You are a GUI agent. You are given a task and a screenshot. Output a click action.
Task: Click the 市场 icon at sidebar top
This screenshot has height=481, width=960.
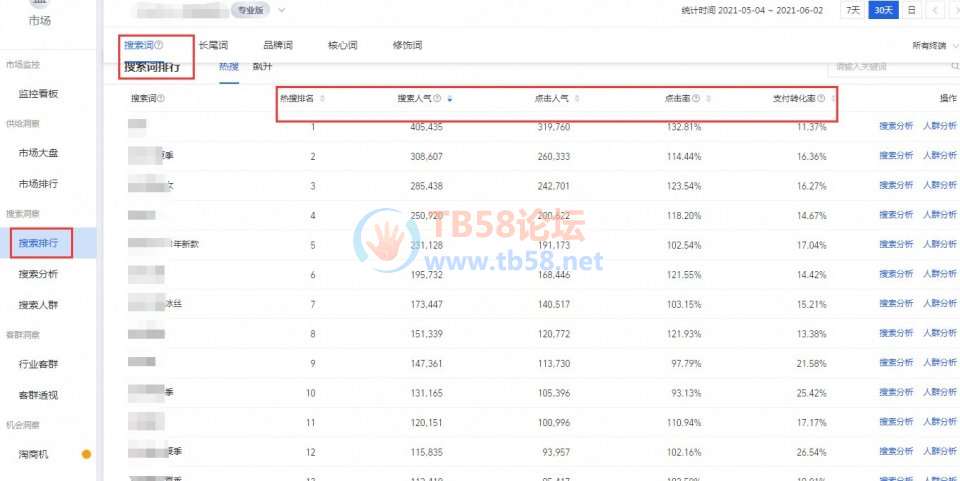39,6
